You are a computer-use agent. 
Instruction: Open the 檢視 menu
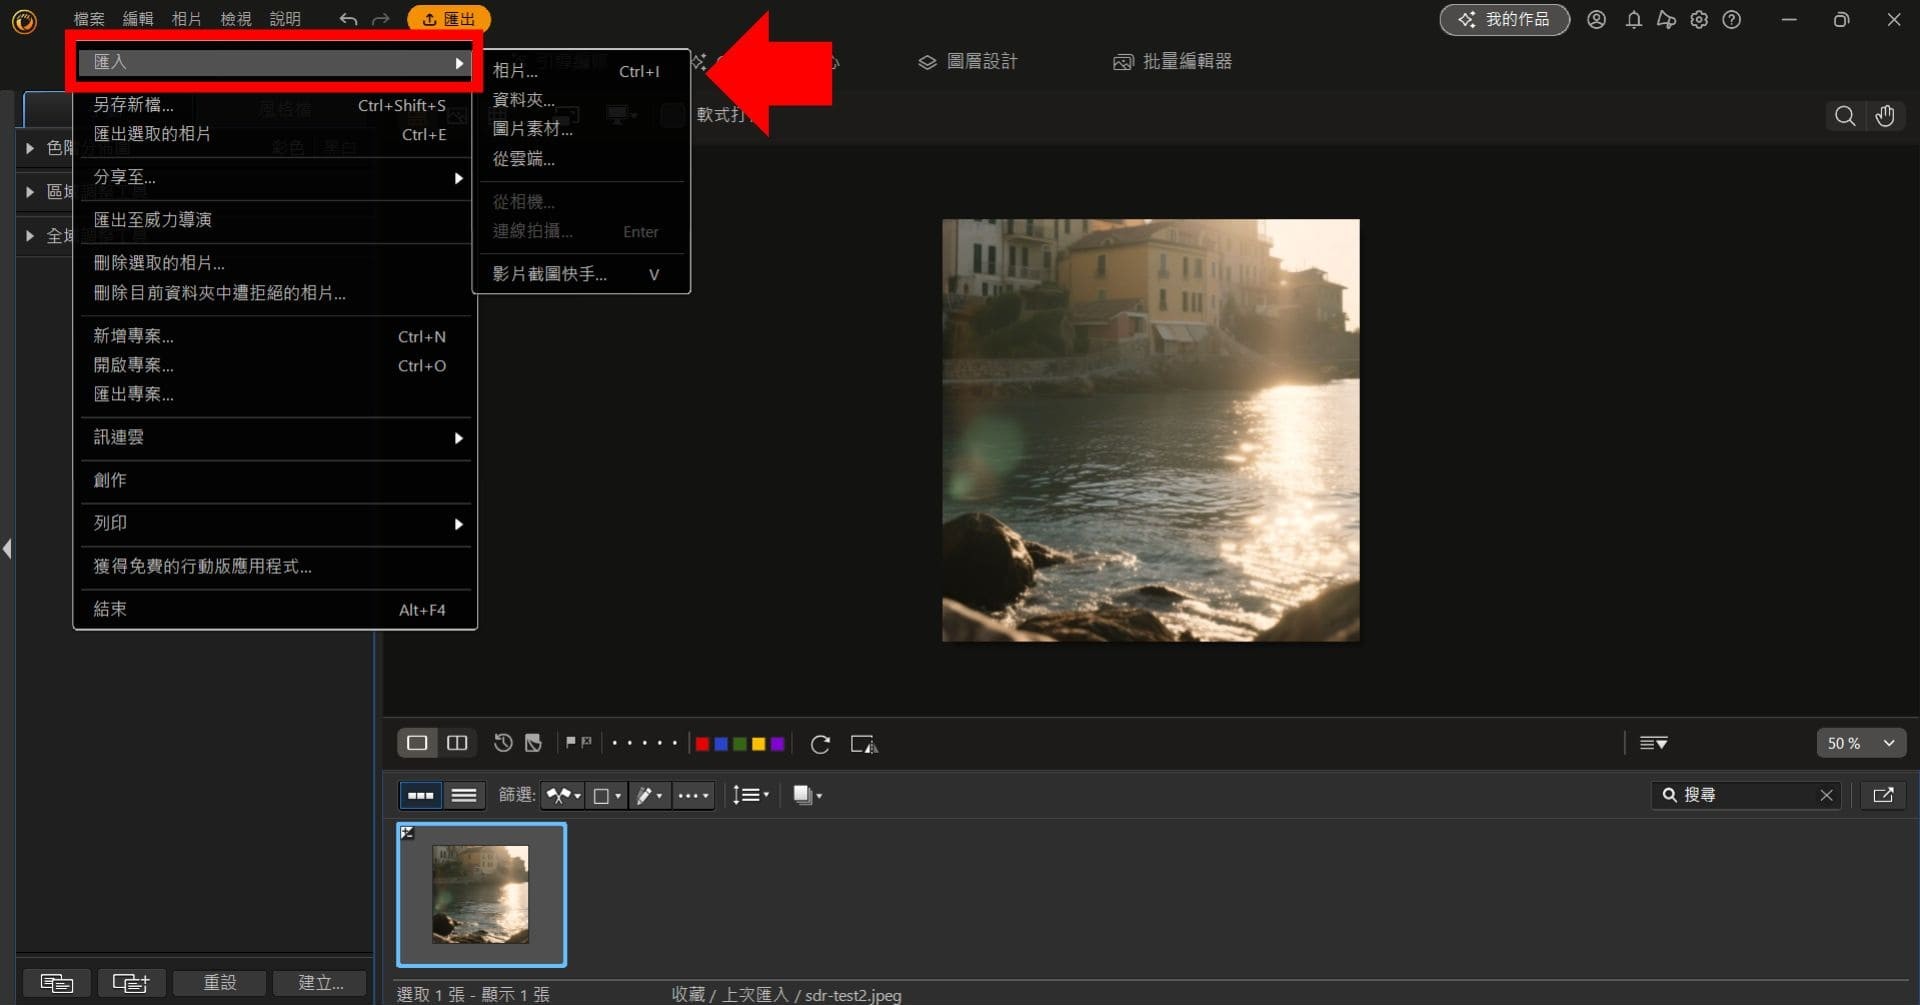235,18
